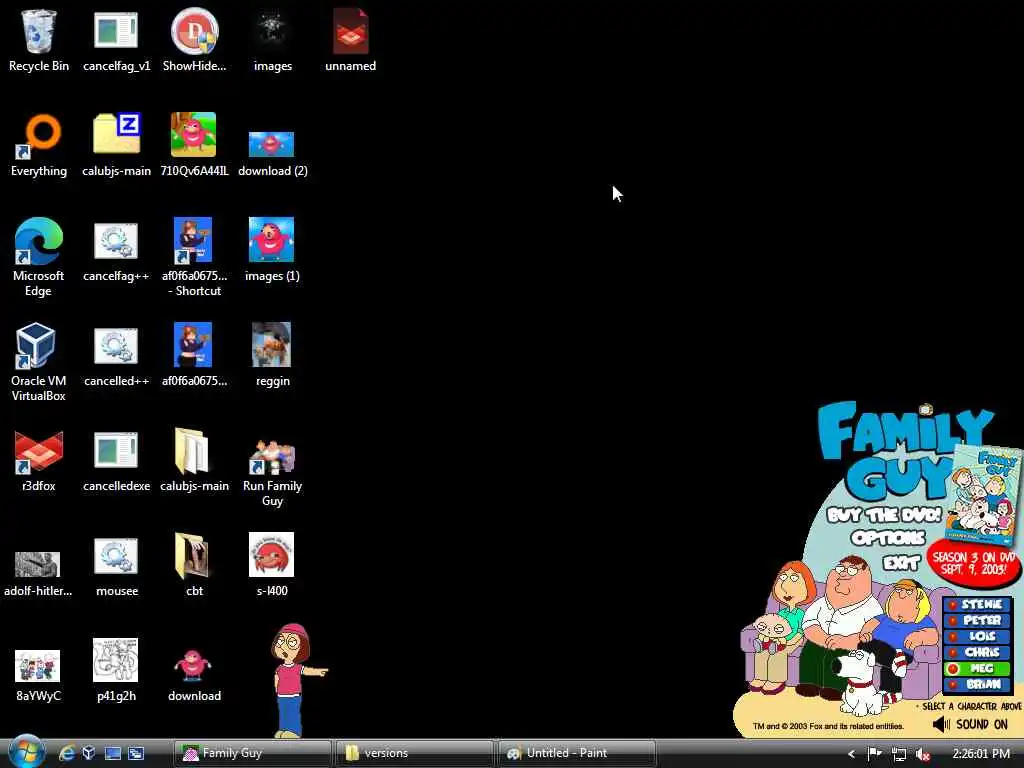1024x768 pixels.
Task: Select the cancelled++ file icon
Action: point(116,355)
